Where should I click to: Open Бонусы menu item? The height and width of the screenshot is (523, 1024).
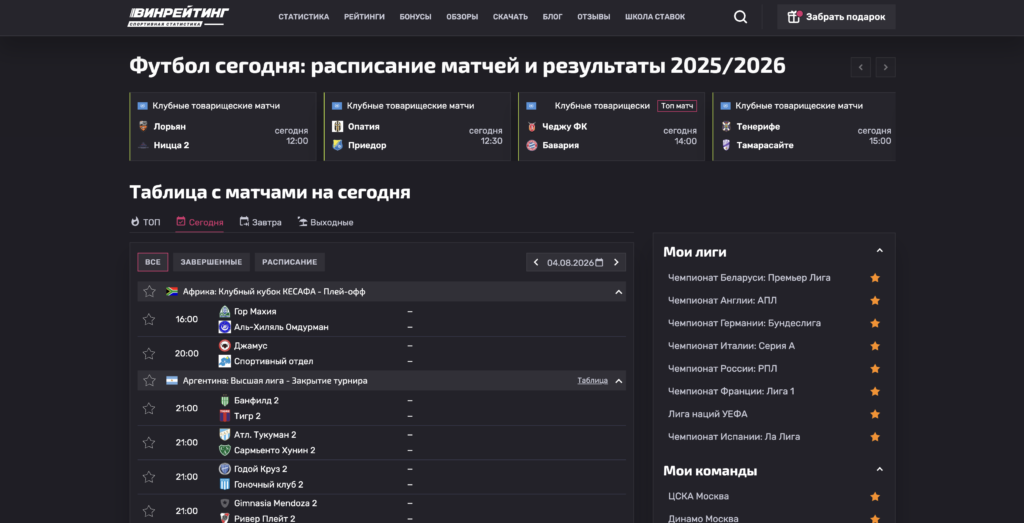(415, 17)
